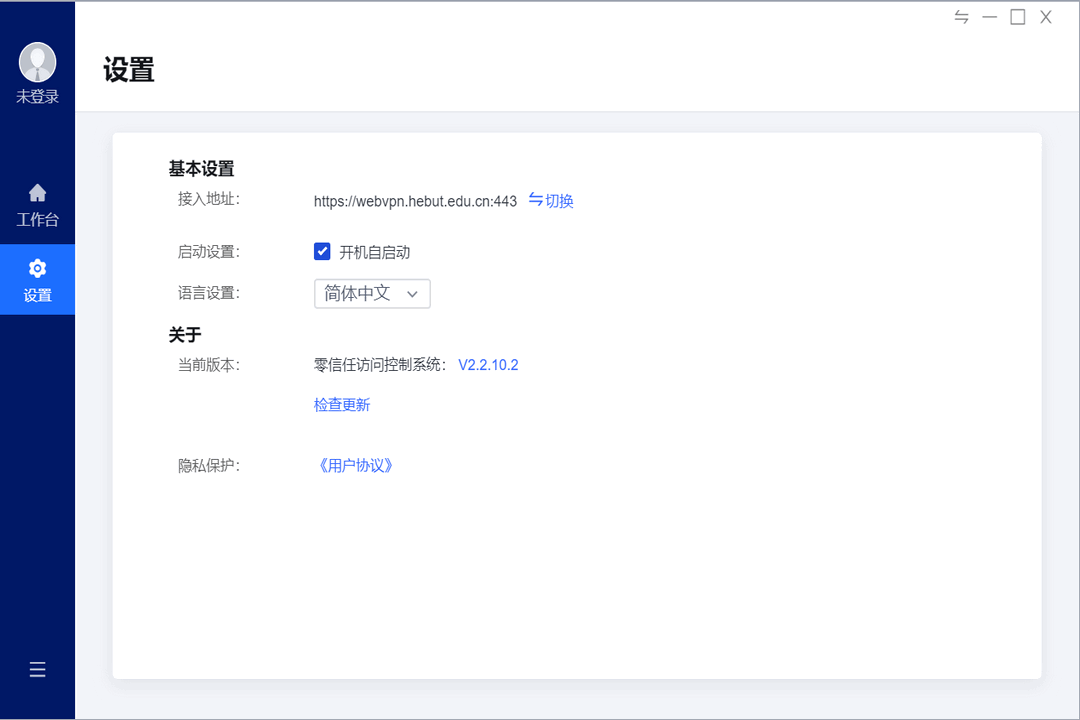Screen dimensions: 1080x720
Task: Click the switch icon in the title bar
Action: point(962,17)
